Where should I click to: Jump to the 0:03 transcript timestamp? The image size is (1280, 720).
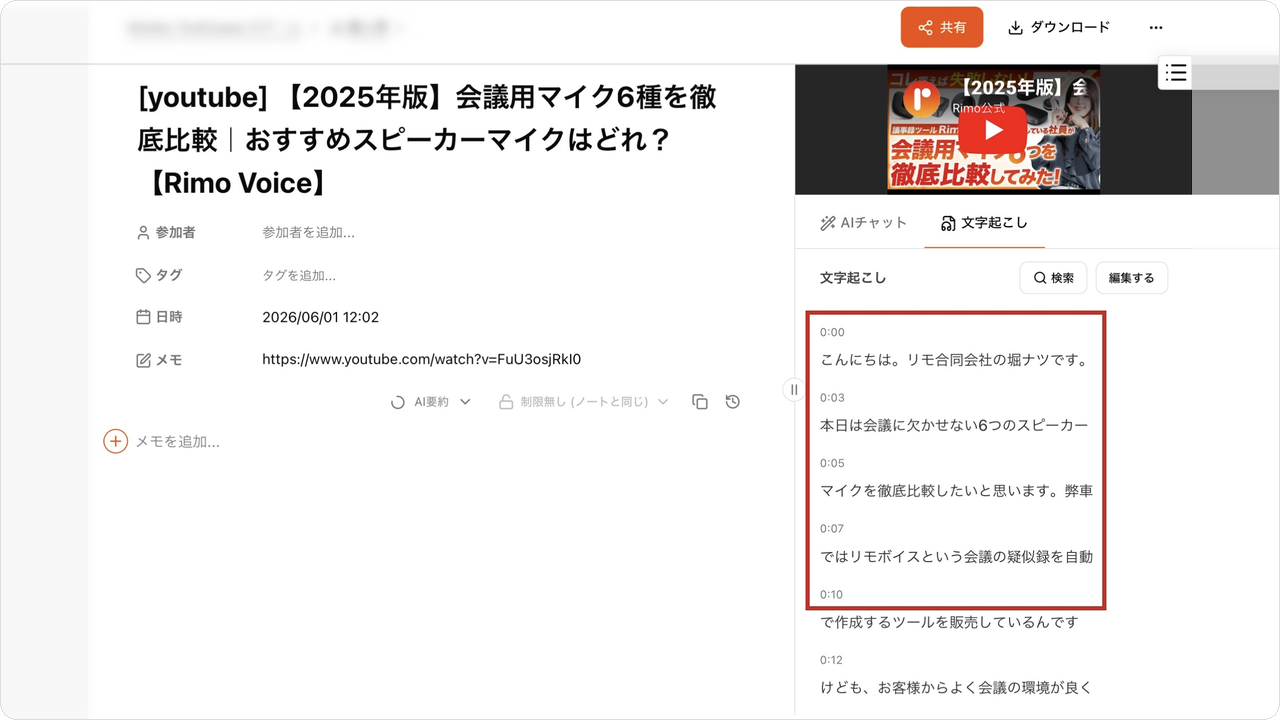(832, 397)
